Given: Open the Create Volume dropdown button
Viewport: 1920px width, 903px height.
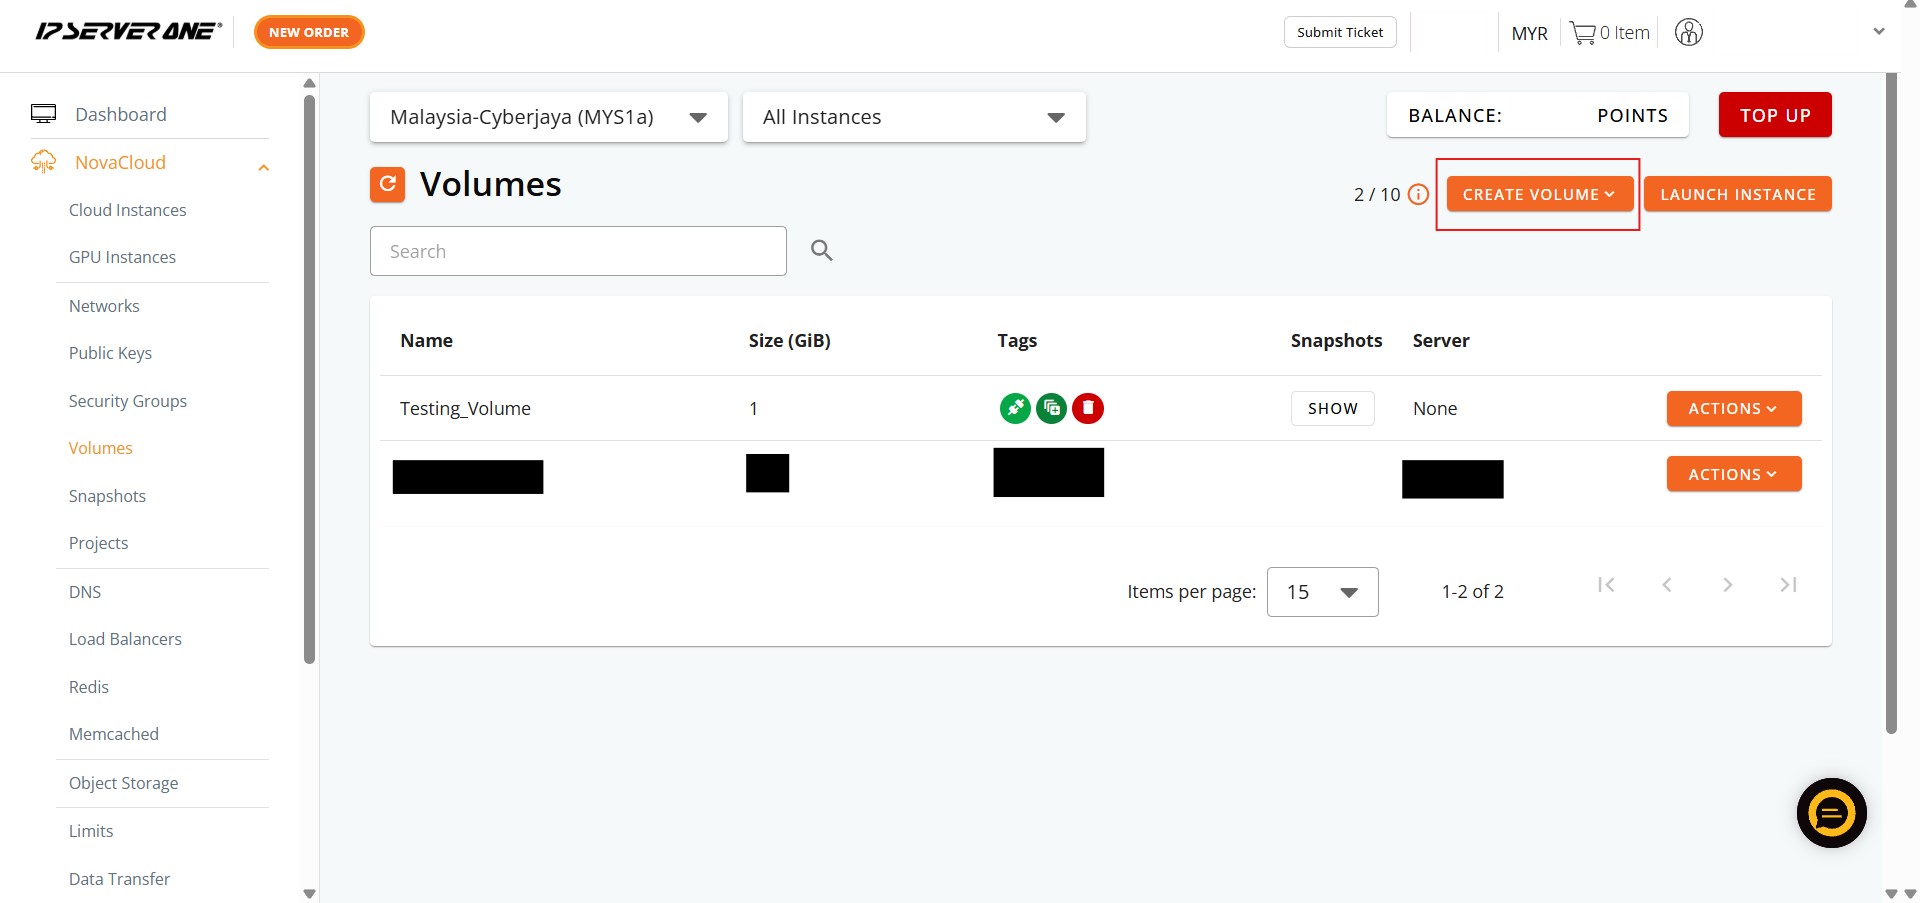Looking at the screenshot, I should point(1538,194).
